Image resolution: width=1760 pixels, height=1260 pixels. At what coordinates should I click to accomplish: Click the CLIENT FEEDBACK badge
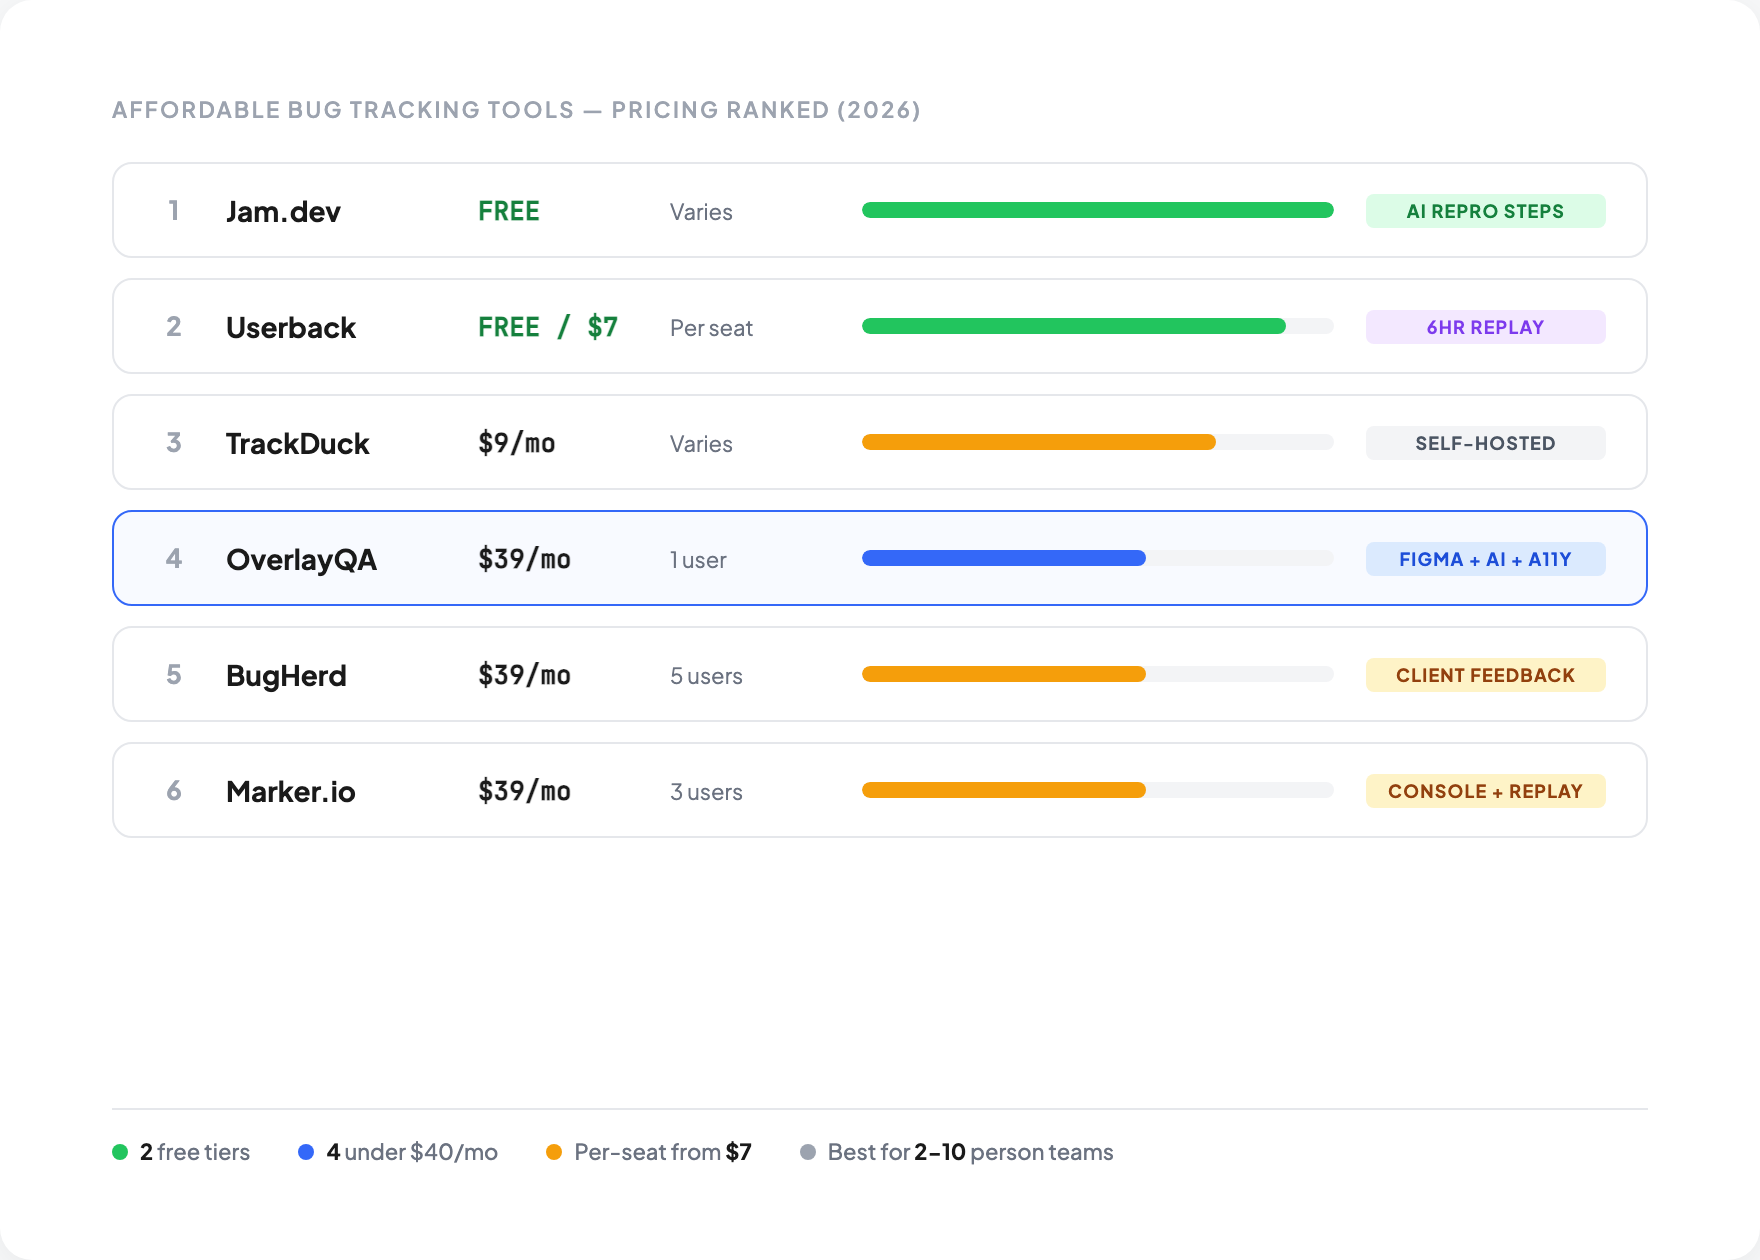(x=1485, y=675)
